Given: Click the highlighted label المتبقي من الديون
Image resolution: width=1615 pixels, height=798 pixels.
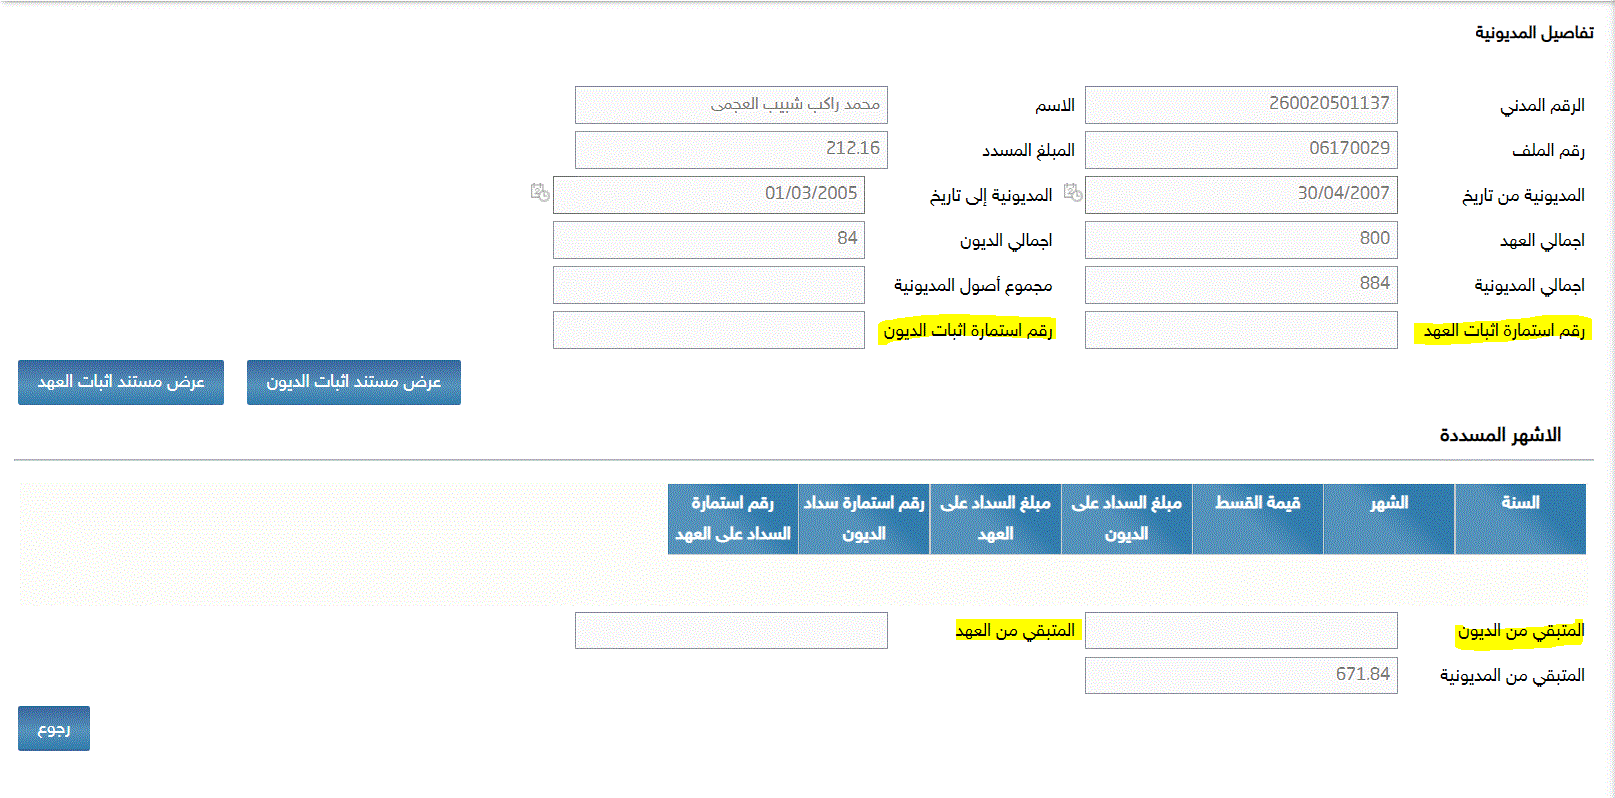Looking at the screenshot, I should click(1520, 631).
